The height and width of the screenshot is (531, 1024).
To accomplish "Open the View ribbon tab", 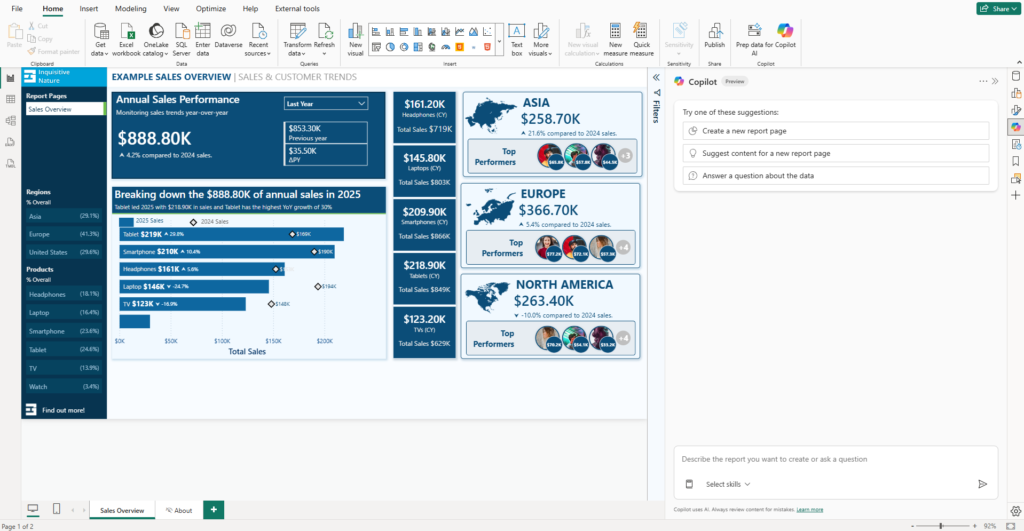I will pos(171,8).
